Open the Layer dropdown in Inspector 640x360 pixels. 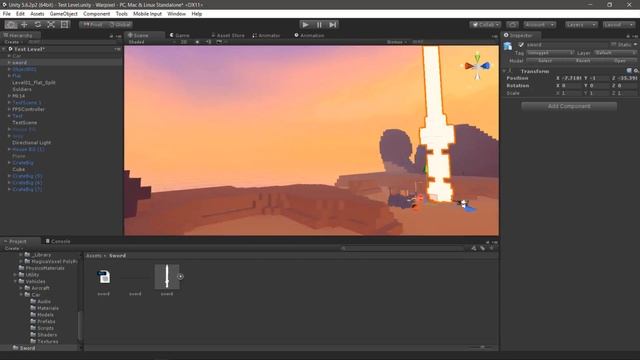pos(615,53)
